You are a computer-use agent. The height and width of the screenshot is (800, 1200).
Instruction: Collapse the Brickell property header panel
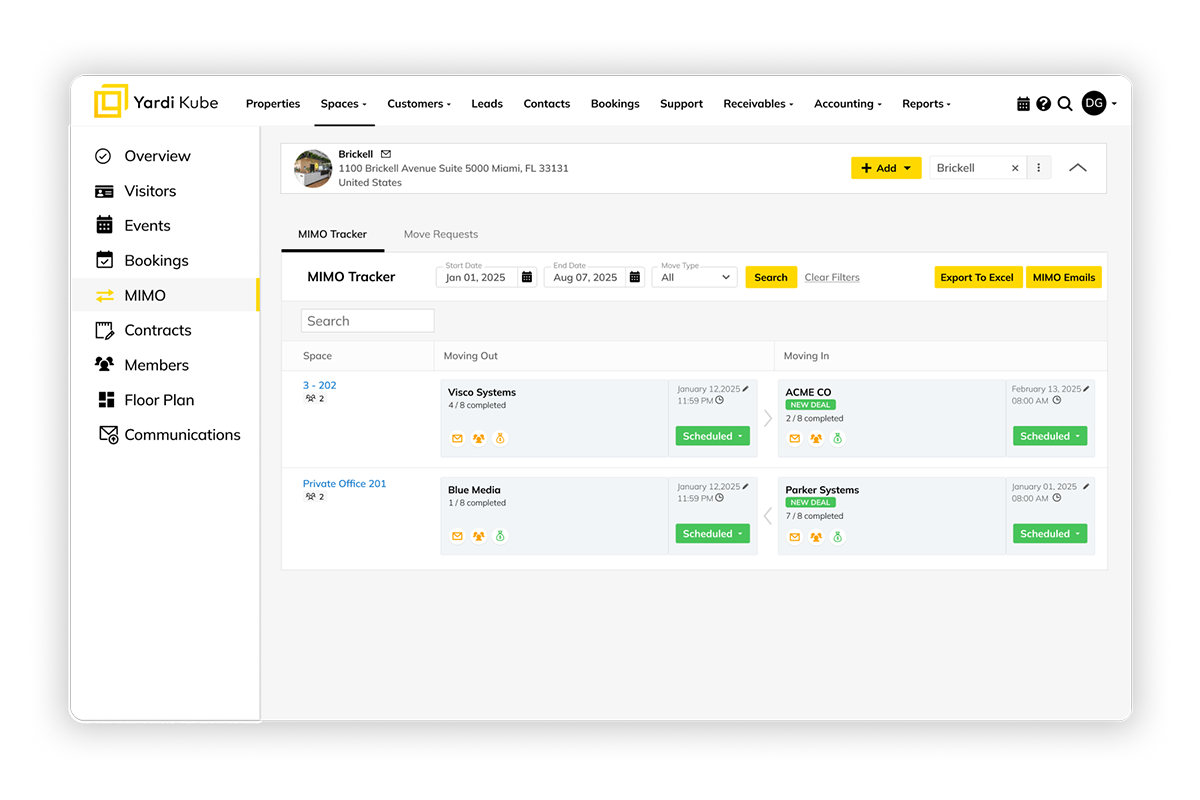click(x=1077, y=168)
